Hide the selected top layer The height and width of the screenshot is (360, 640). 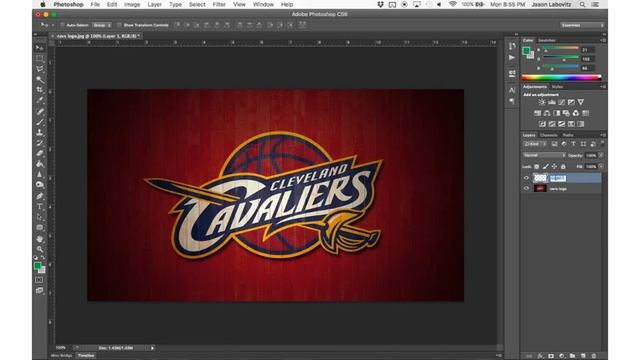tap(526, 178)
